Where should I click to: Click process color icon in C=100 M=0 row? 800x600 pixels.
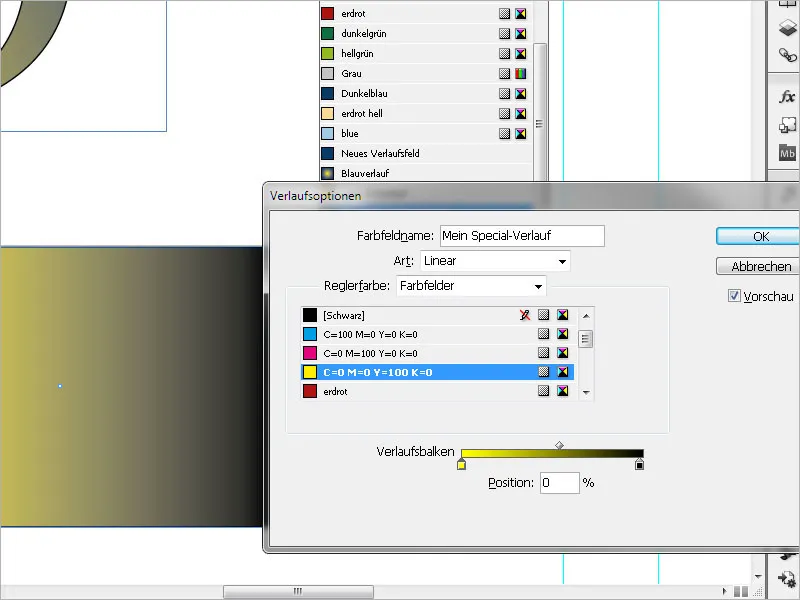pos(544,334)
